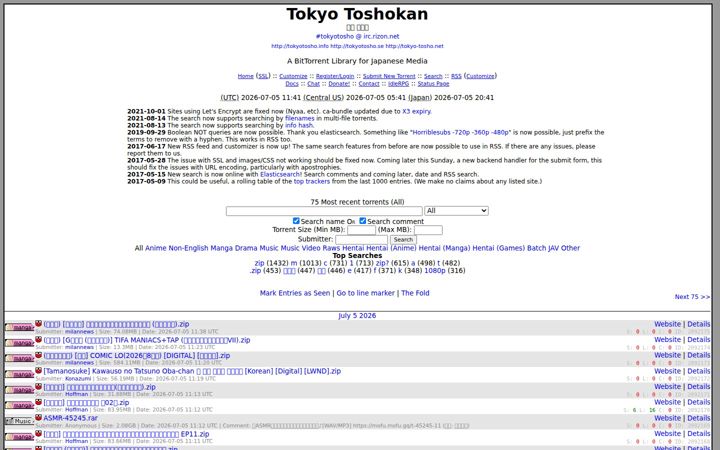This screenshot has height=450, width=720.
Task: Open the Chat link
Action: pyautogui.click(x=314, y=84)
